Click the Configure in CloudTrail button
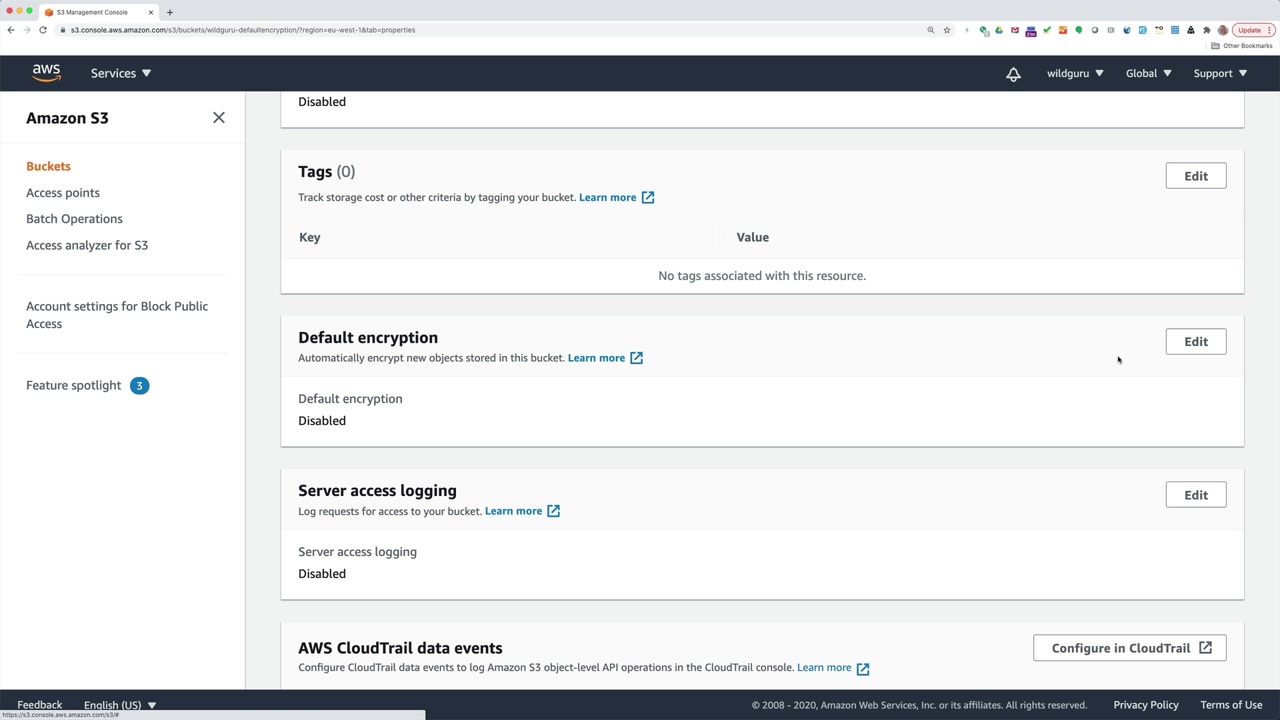 [1130, 648]
